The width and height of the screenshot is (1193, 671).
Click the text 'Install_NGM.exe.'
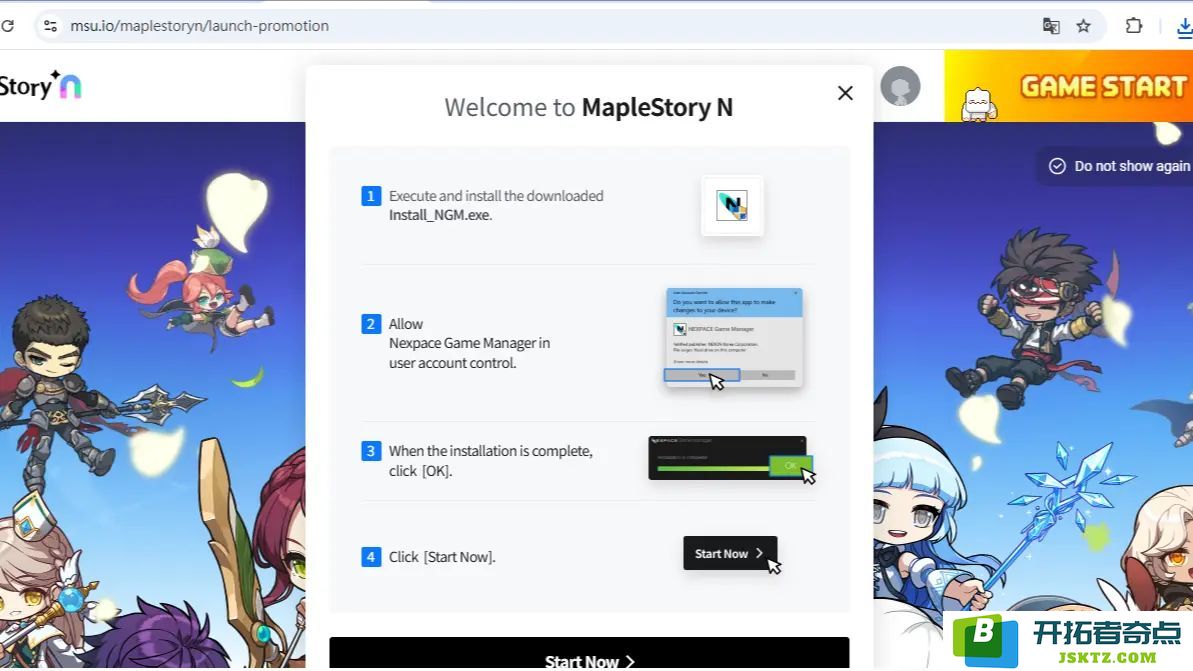(441, 215)
